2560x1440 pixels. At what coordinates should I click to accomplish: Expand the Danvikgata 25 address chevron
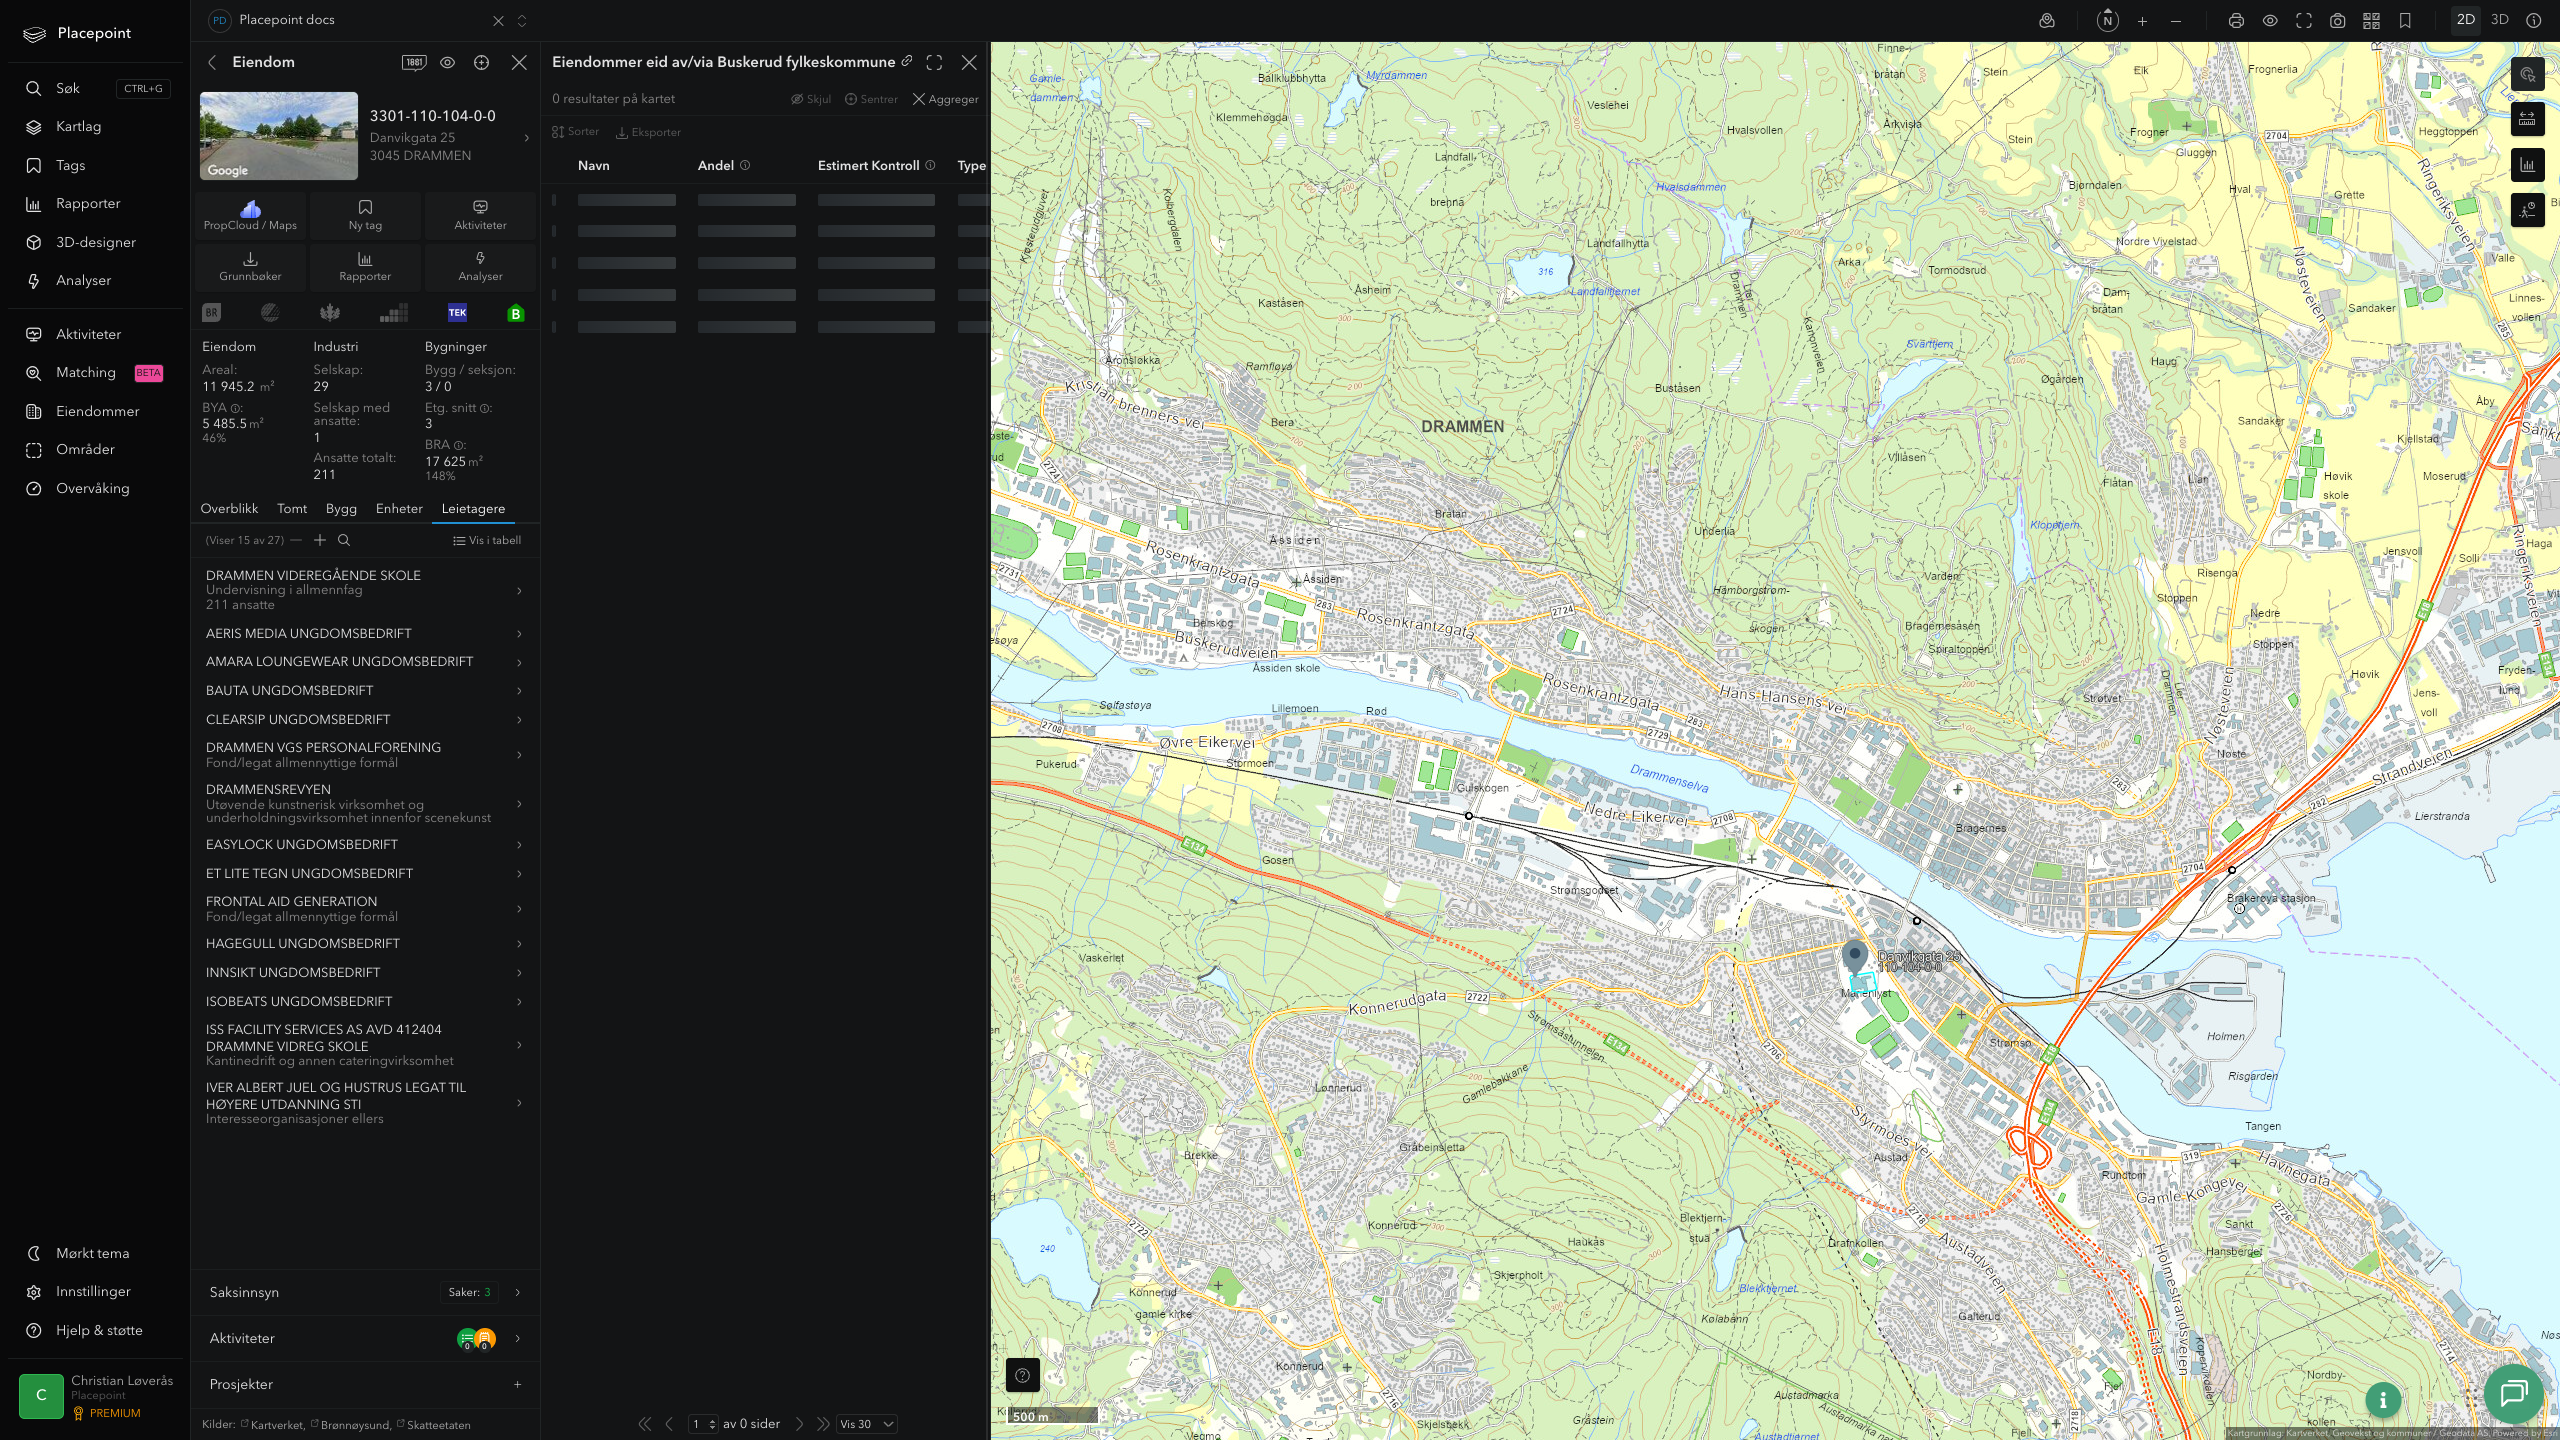527,138
